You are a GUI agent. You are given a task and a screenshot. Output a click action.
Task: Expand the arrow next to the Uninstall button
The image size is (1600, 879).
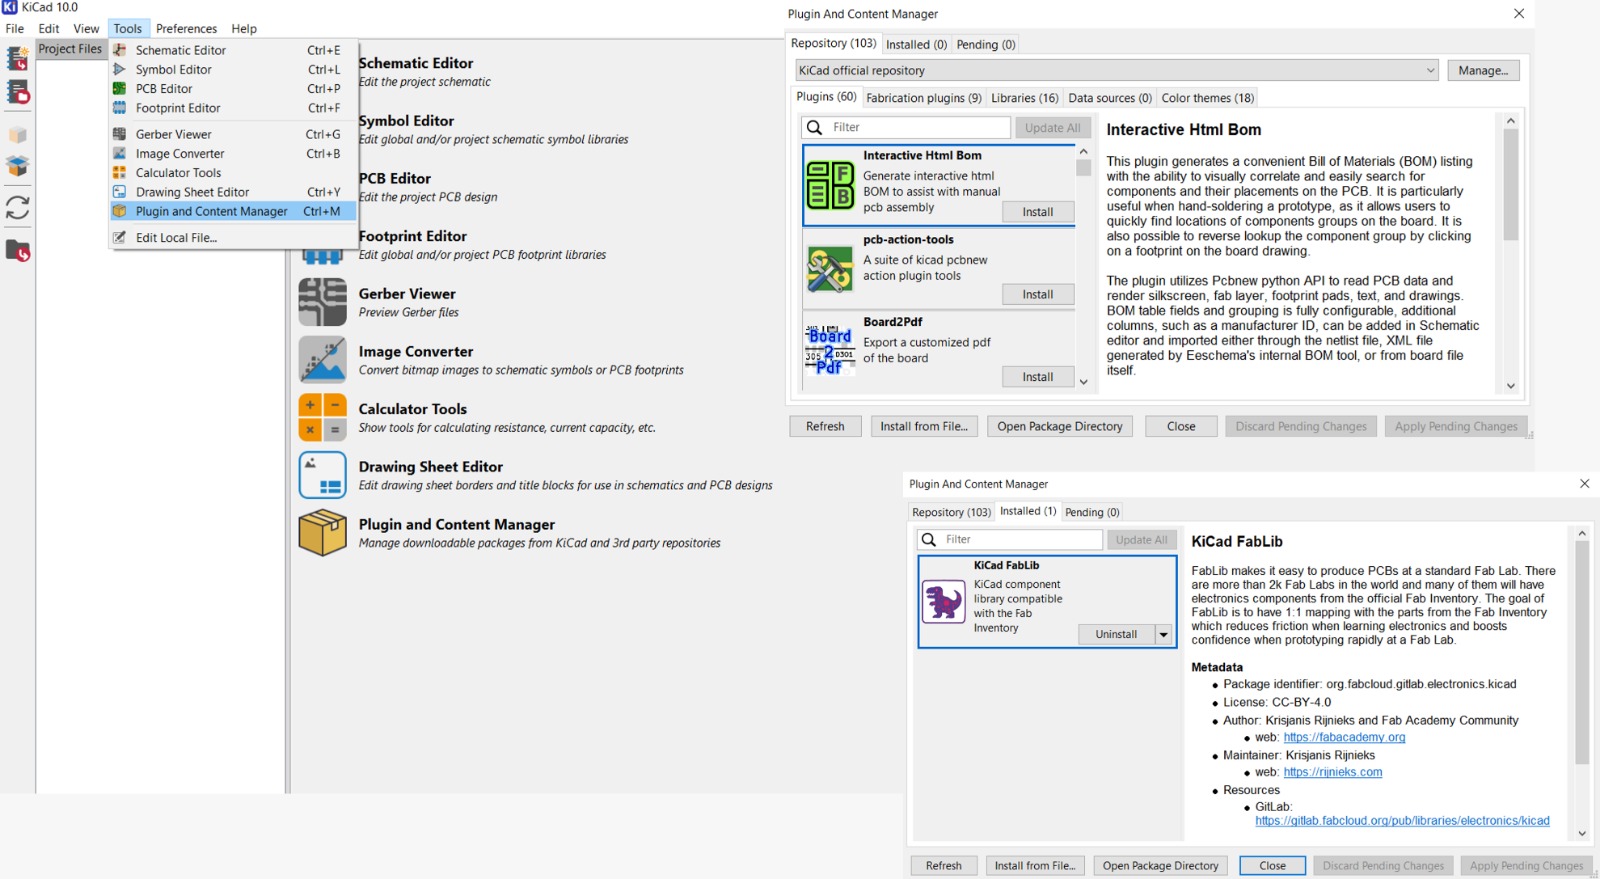point(1164,634)
